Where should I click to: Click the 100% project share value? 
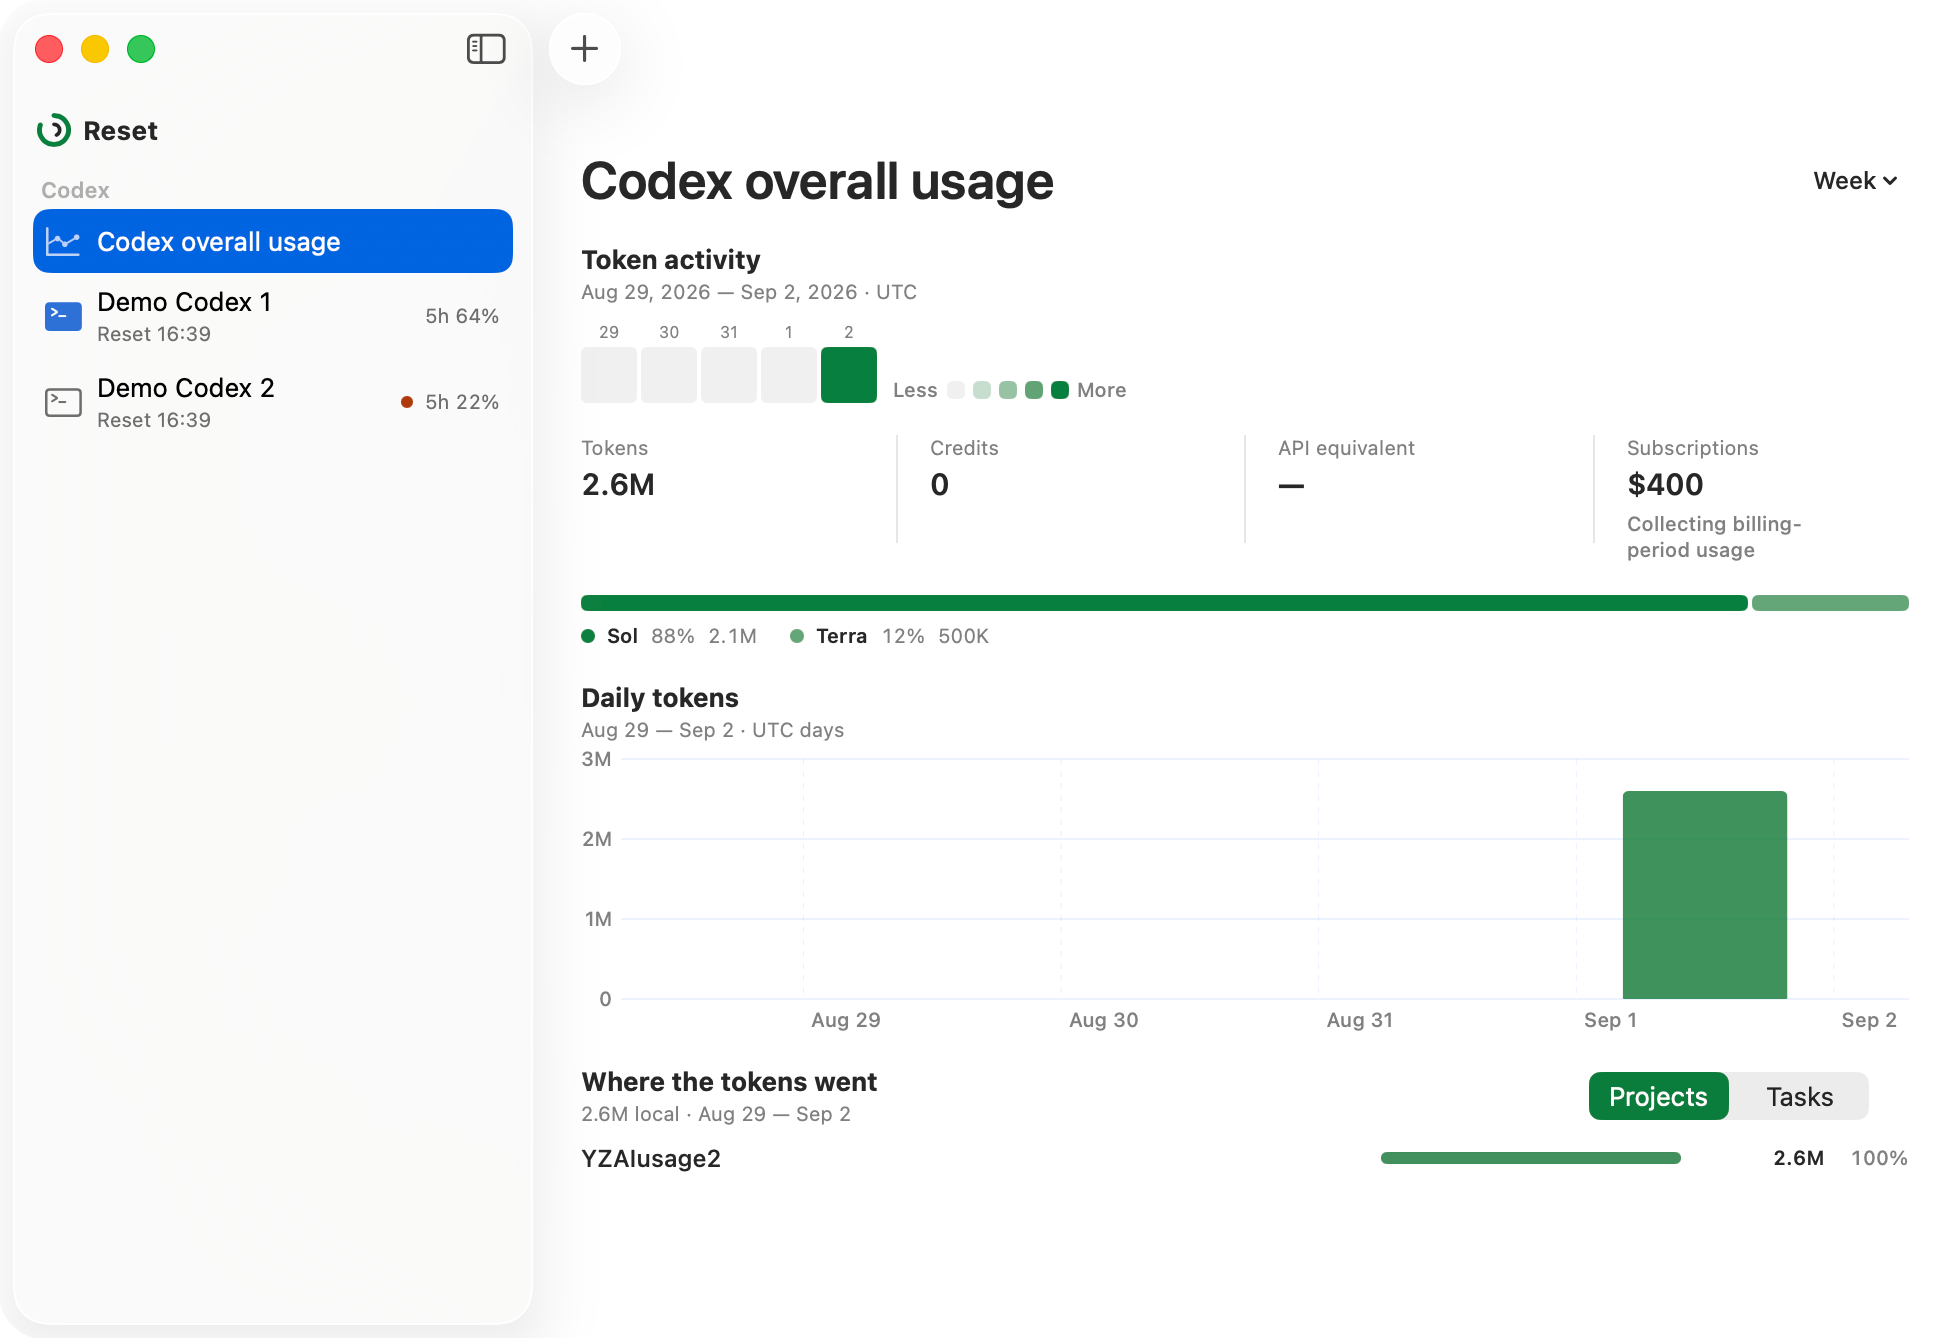coord(1879,1158)
